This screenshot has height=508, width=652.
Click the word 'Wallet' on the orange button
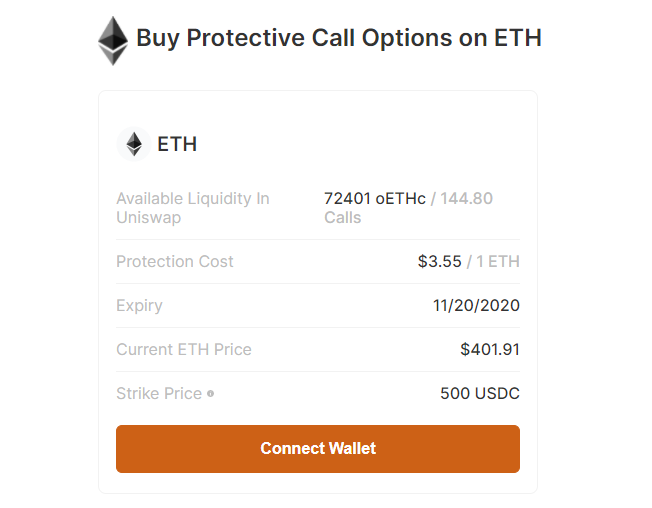(352, 449)
